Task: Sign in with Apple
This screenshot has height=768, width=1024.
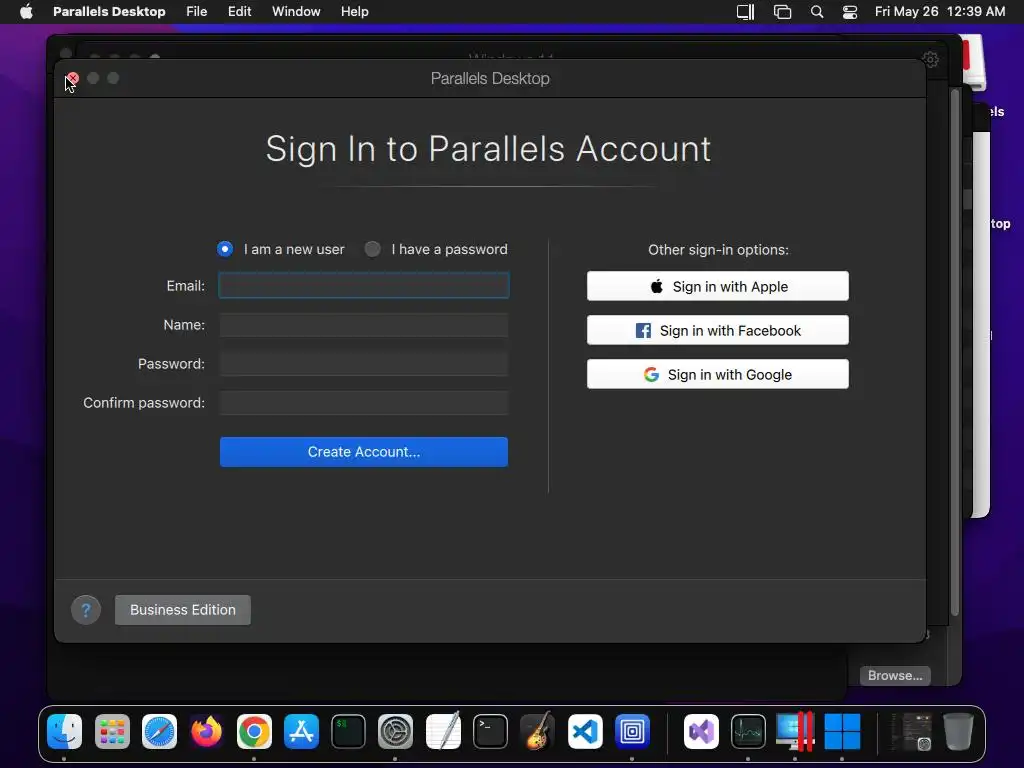Action: click(x=718, y=286)
